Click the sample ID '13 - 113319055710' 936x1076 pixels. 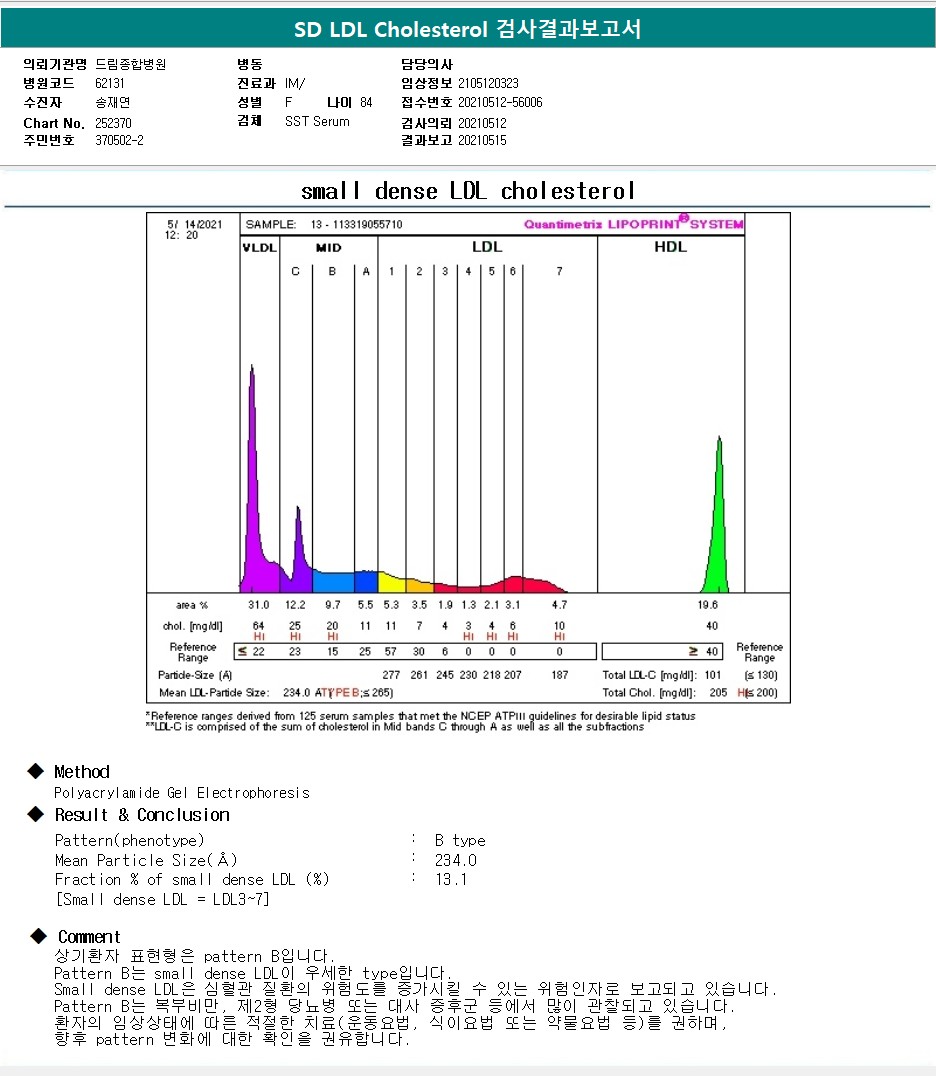click(357, 224)
